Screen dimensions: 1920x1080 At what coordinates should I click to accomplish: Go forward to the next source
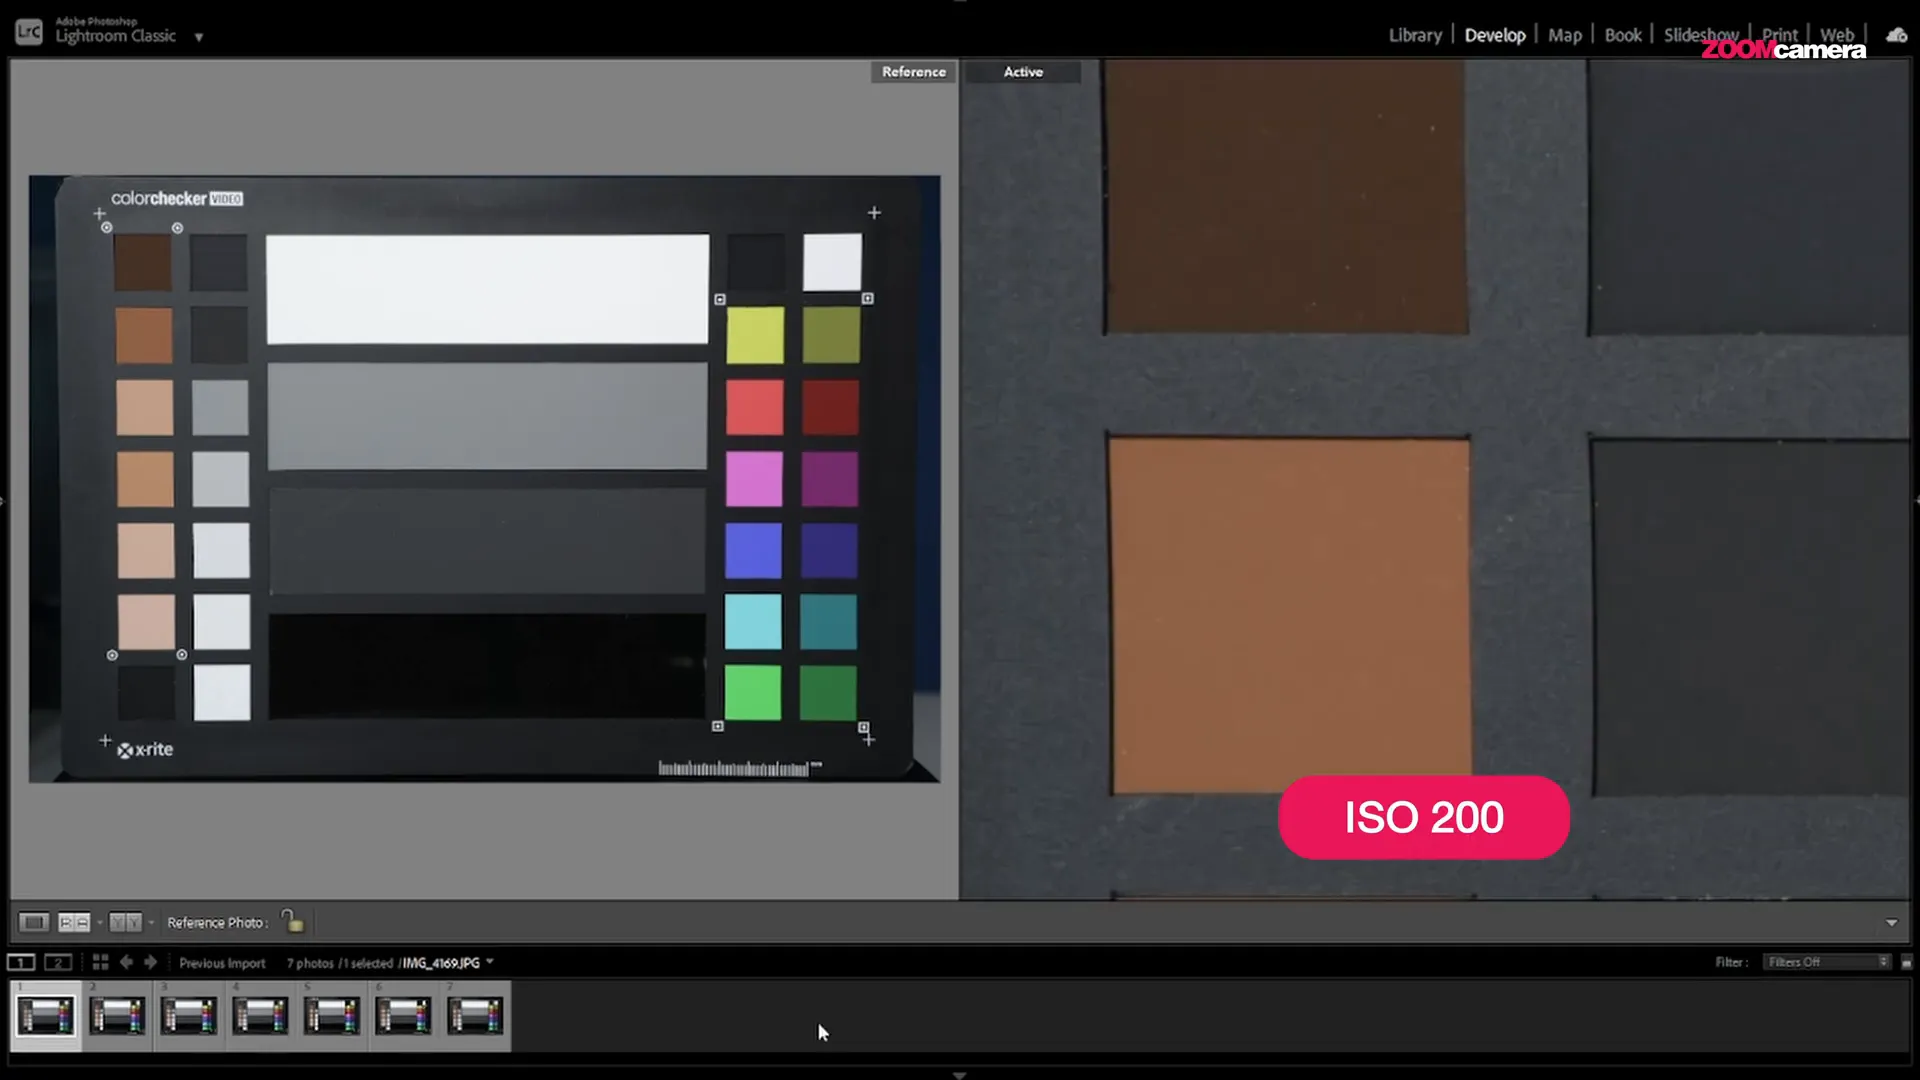pos(150,962)
